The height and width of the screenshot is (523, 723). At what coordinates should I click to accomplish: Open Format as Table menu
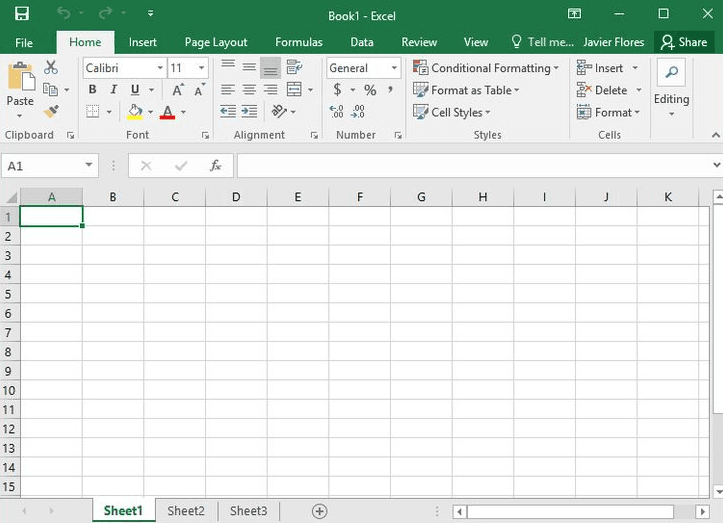(x=466, y=90)
